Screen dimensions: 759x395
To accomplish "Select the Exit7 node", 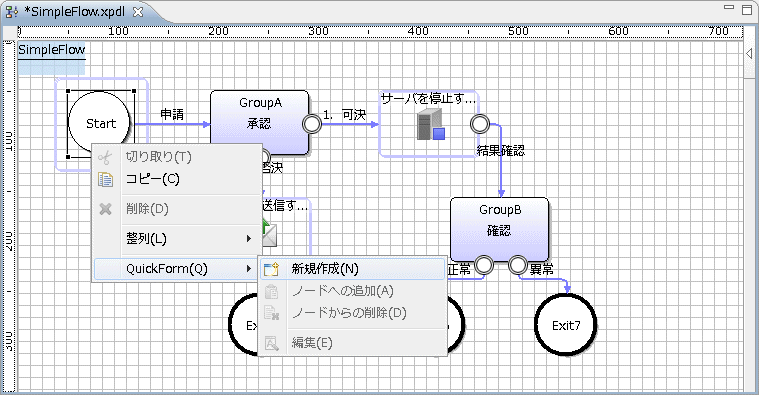I will (566, 325).
